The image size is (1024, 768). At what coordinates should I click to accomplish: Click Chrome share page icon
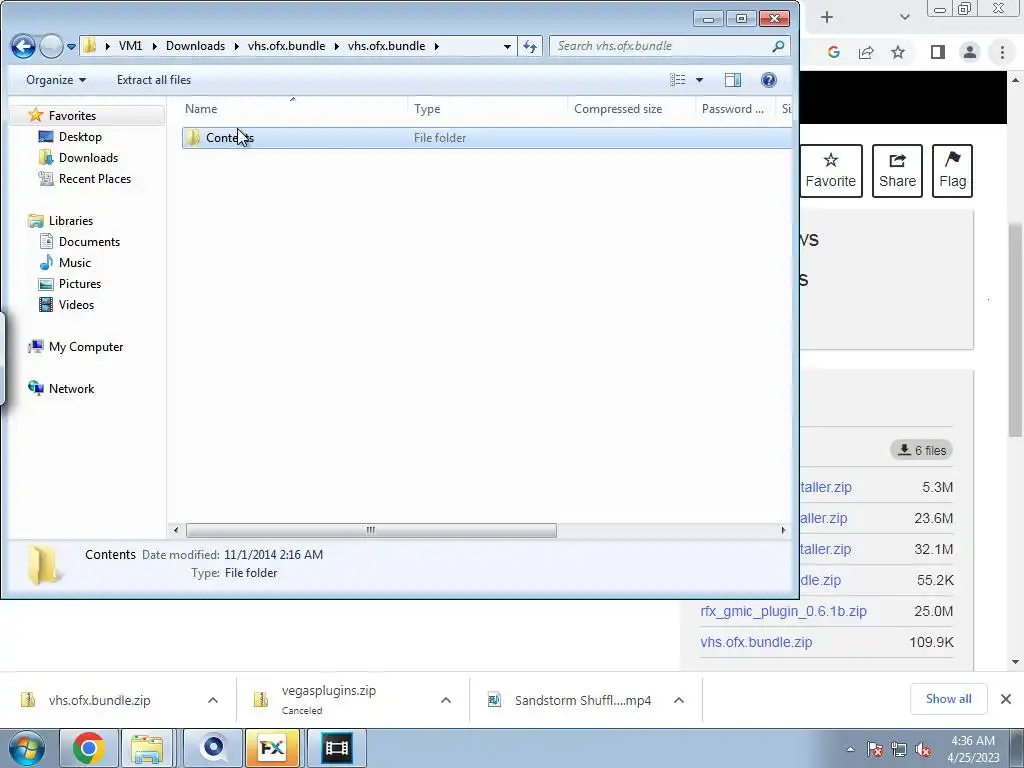point(866,52)
